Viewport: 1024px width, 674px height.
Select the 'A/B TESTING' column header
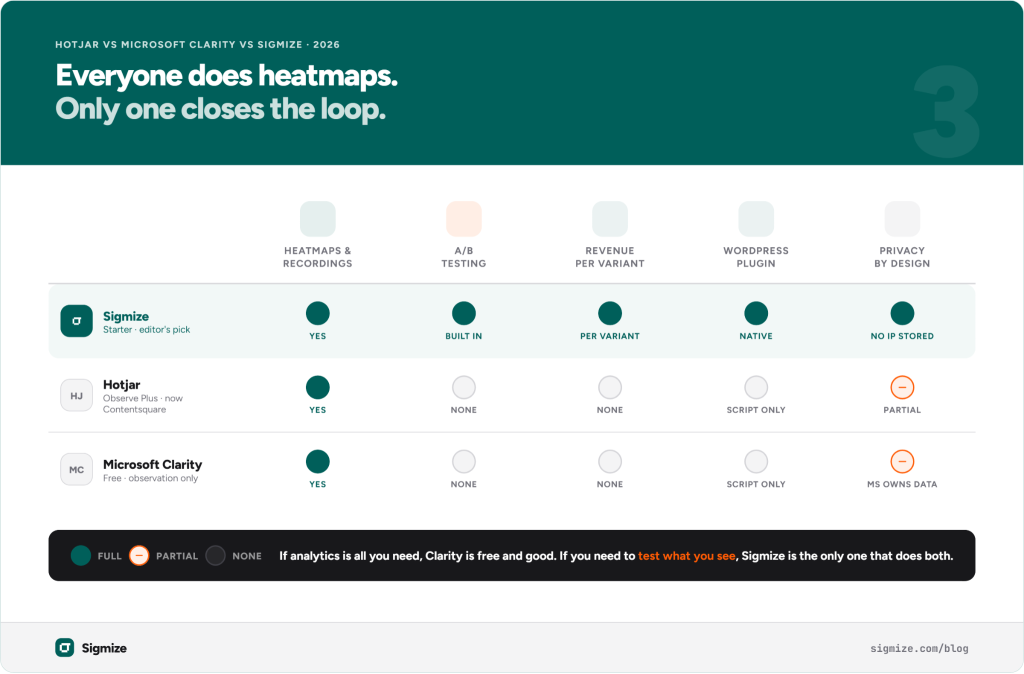tap(464, 257)
